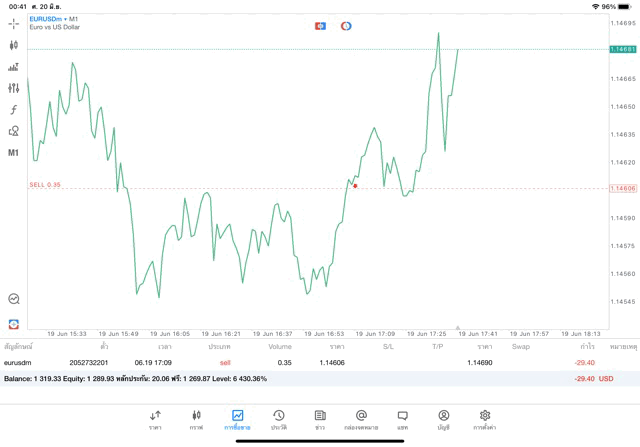This screenshot has width=640, height=447.
Task: Open the ประวัติ history tab
Action: coord(278,419)
